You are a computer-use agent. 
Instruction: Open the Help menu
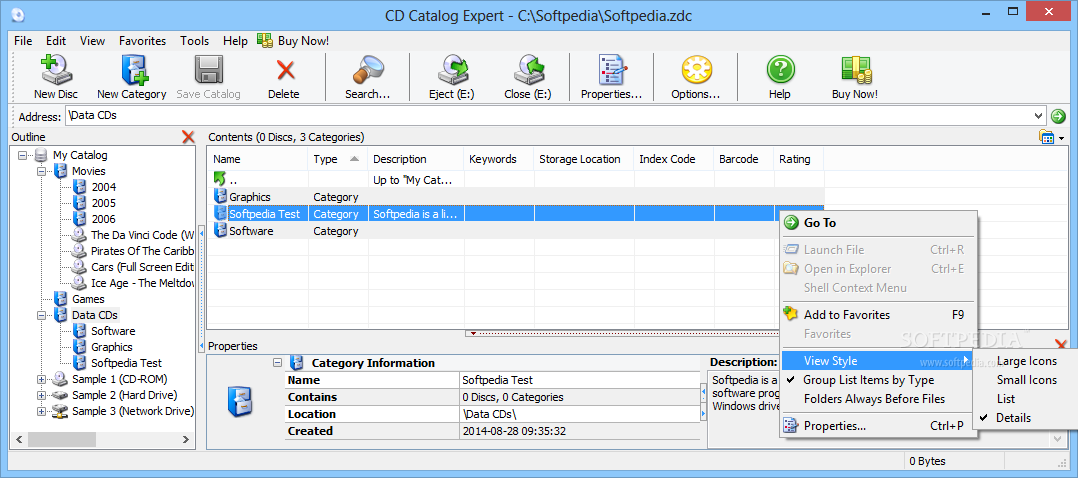pos(236,41)
